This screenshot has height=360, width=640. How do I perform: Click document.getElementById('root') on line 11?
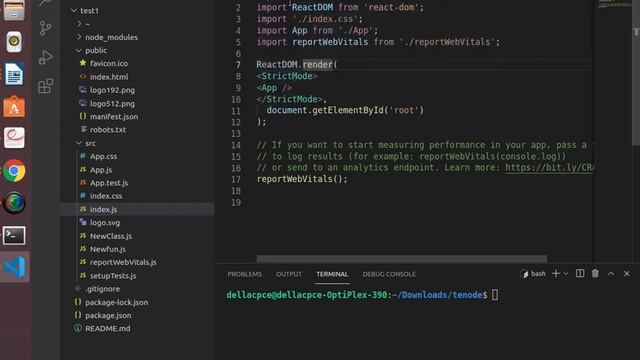point(345,110)
